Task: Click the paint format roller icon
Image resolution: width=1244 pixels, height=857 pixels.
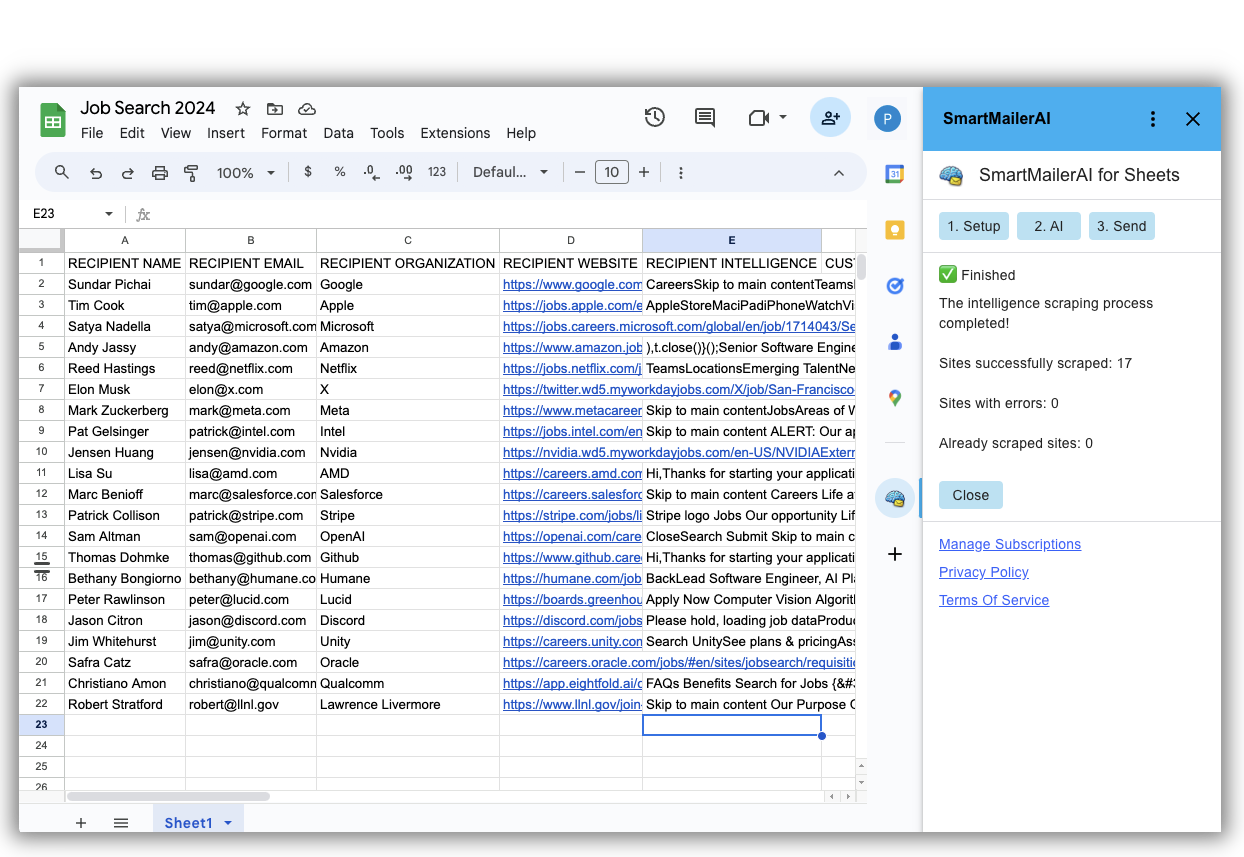Action: click(x=191, y=173)
